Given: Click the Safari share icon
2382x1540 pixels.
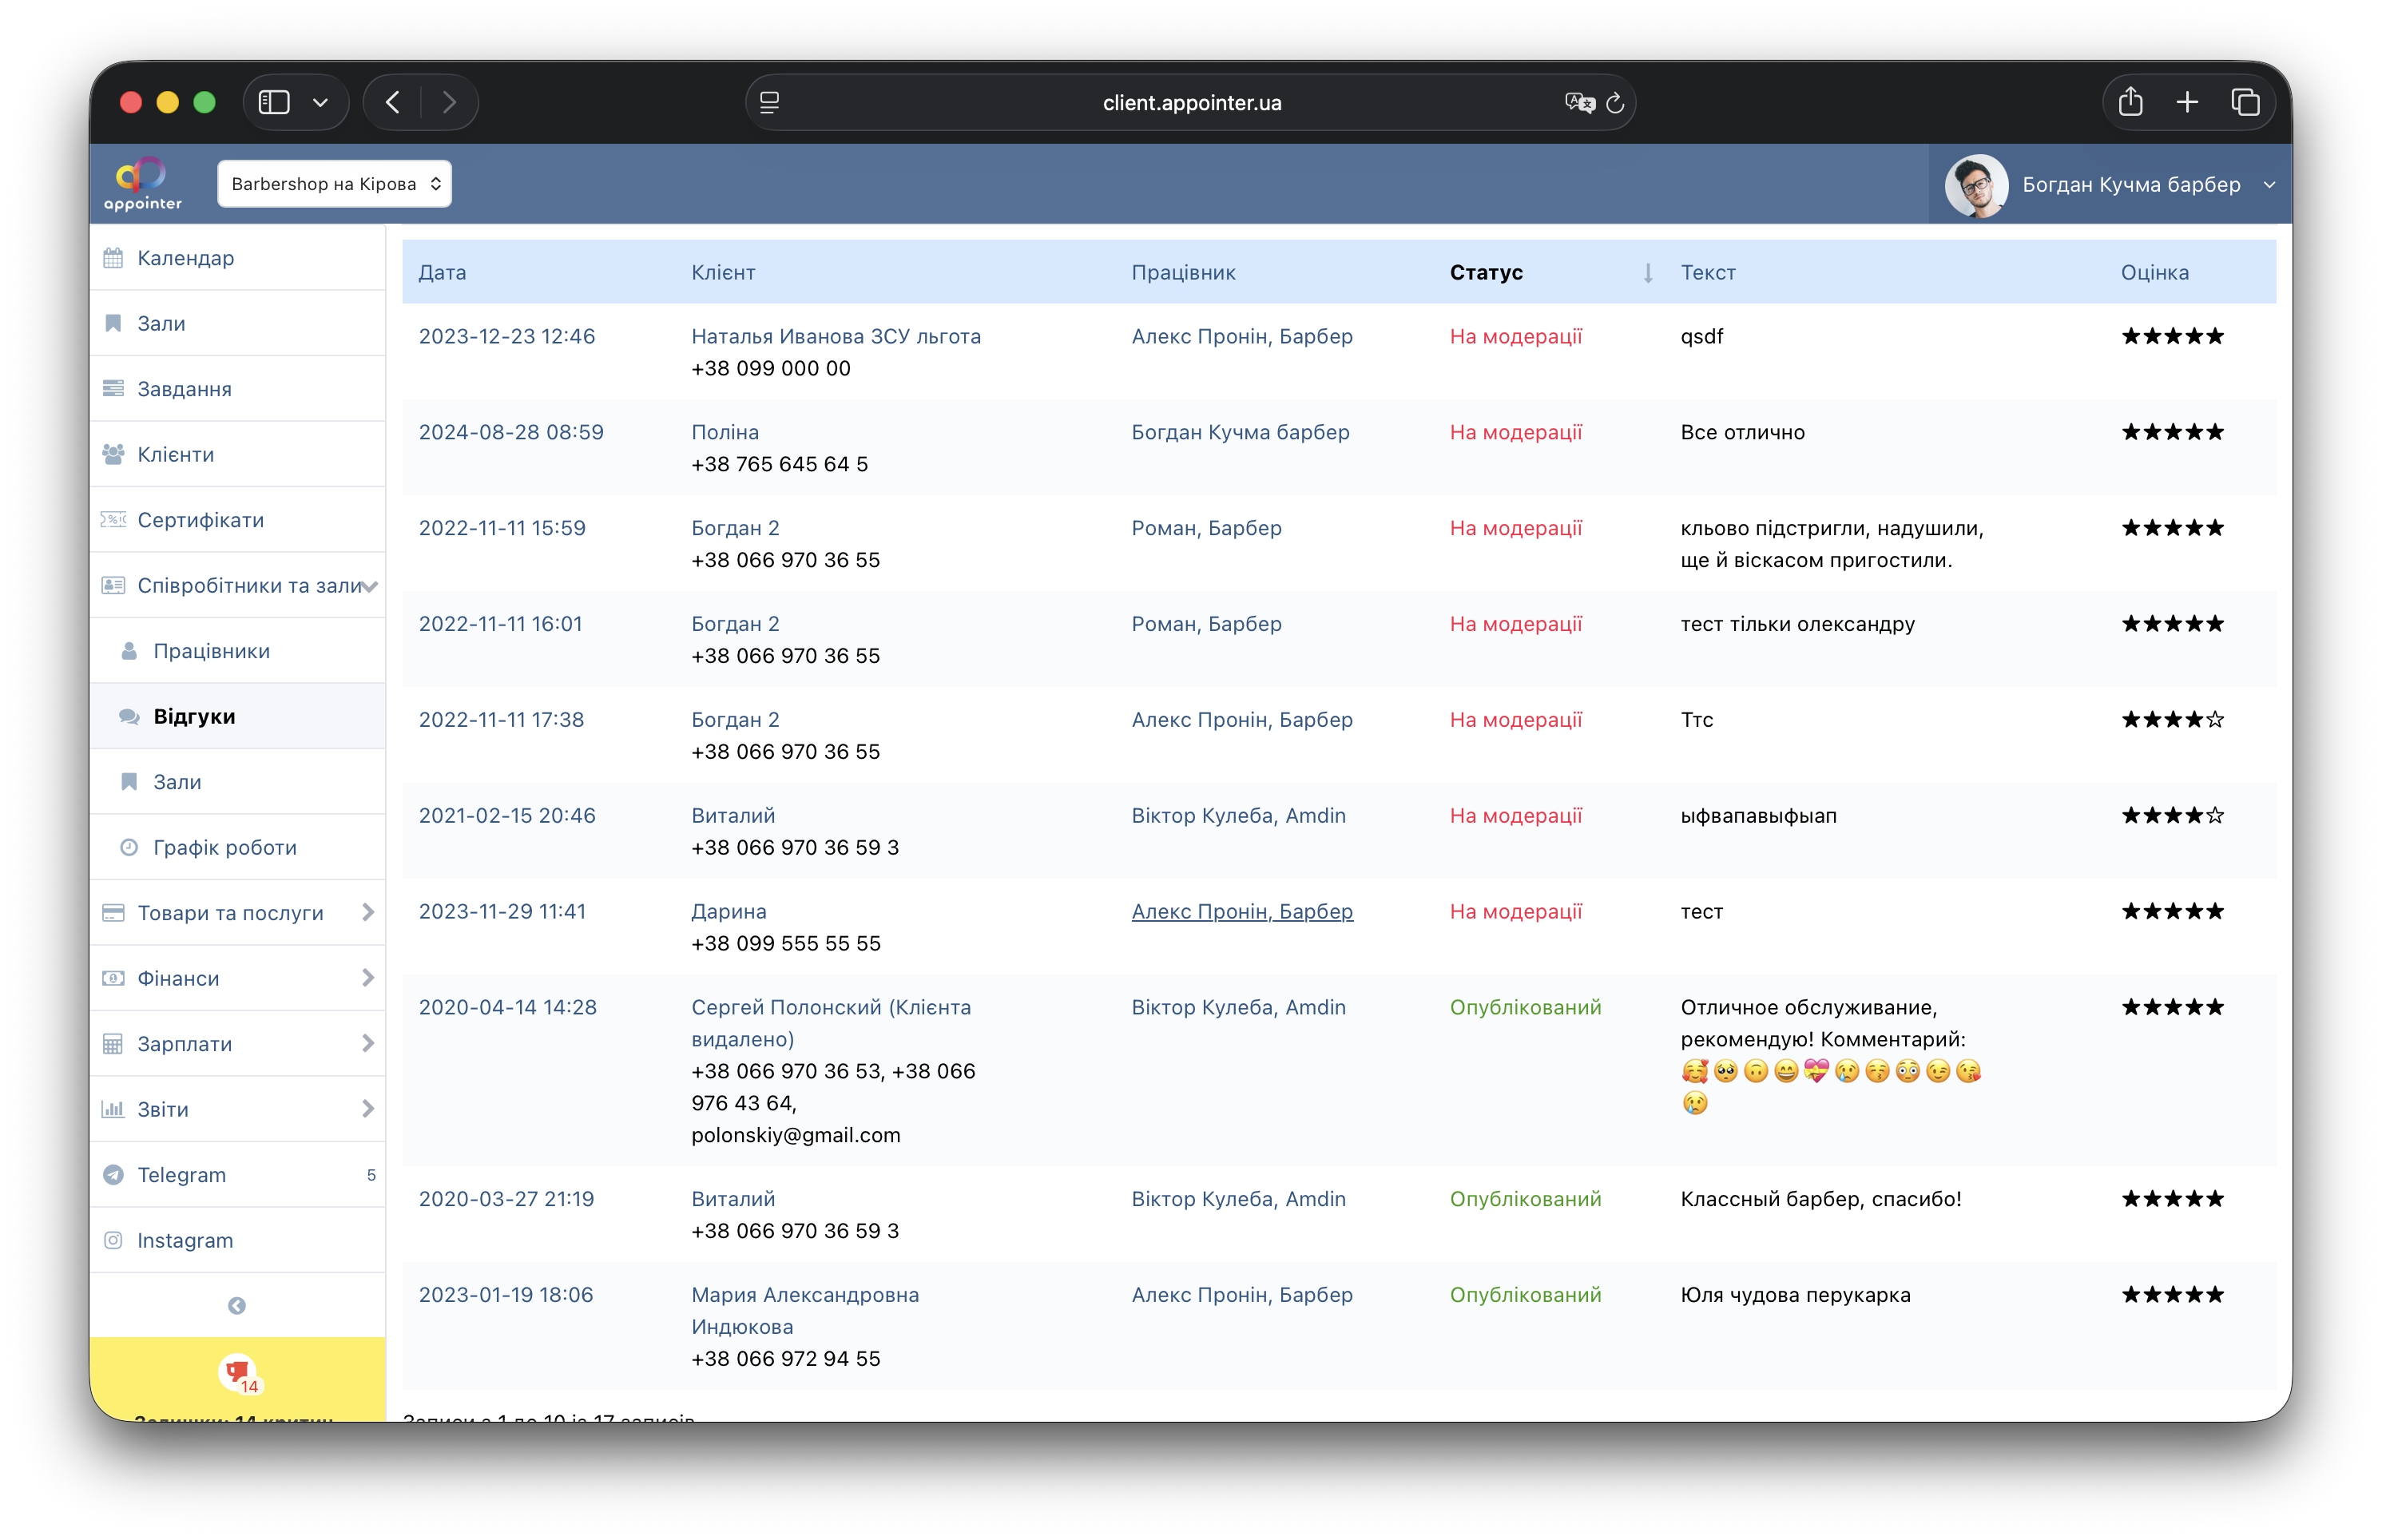Looking at the screenshot, I should [x=2130, y=102].
